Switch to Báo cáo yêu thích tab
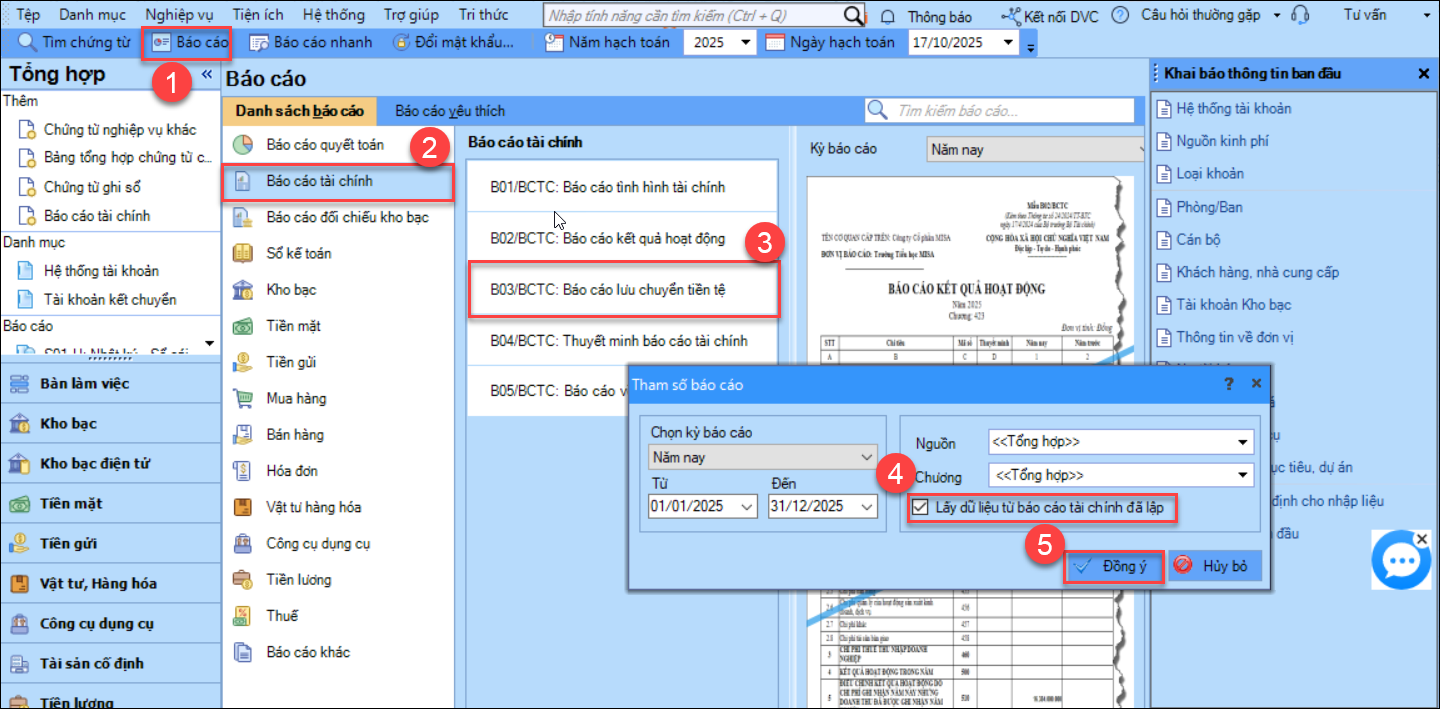 coord(449,111)
